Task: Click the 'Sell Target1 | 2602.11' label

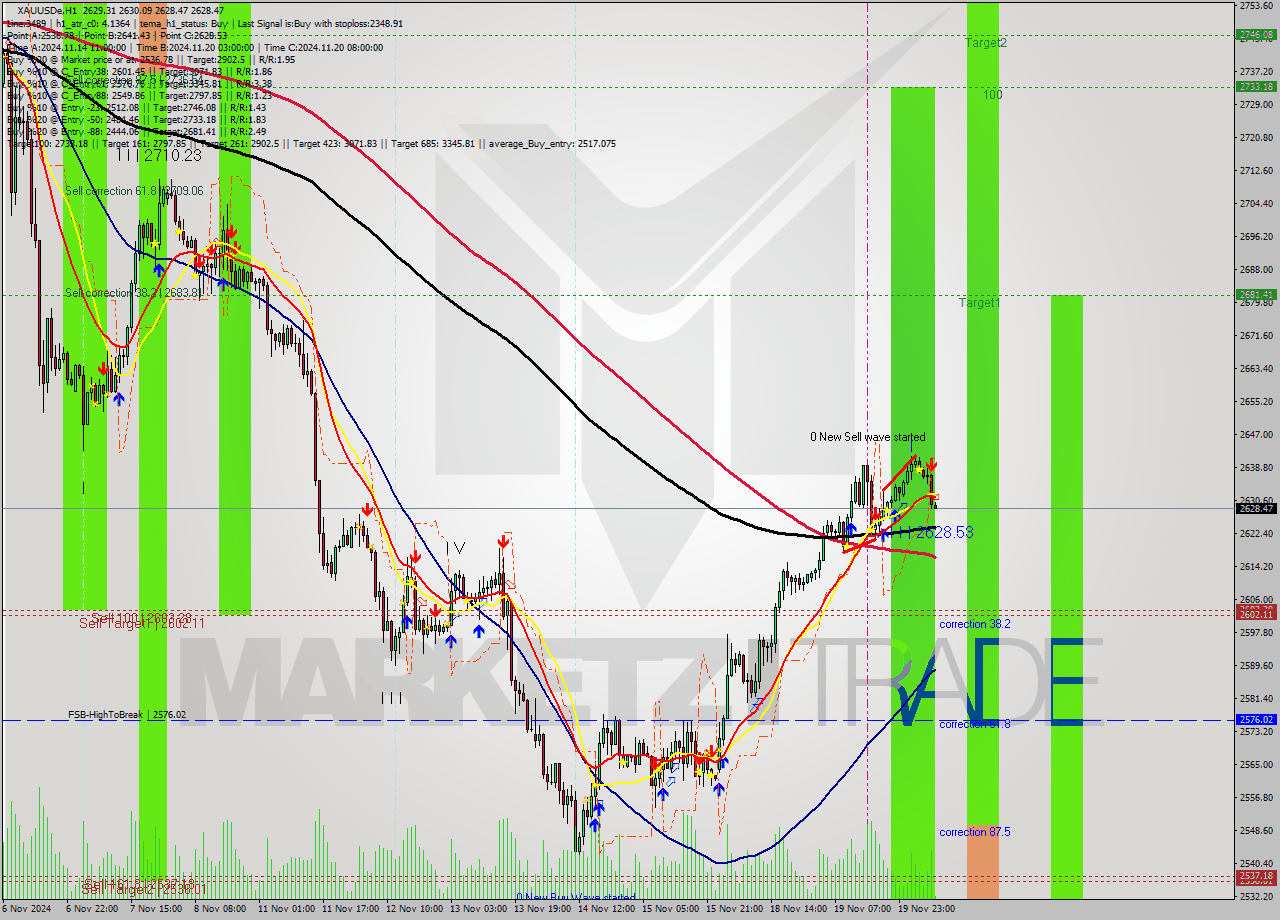Action: click(142, 623)
